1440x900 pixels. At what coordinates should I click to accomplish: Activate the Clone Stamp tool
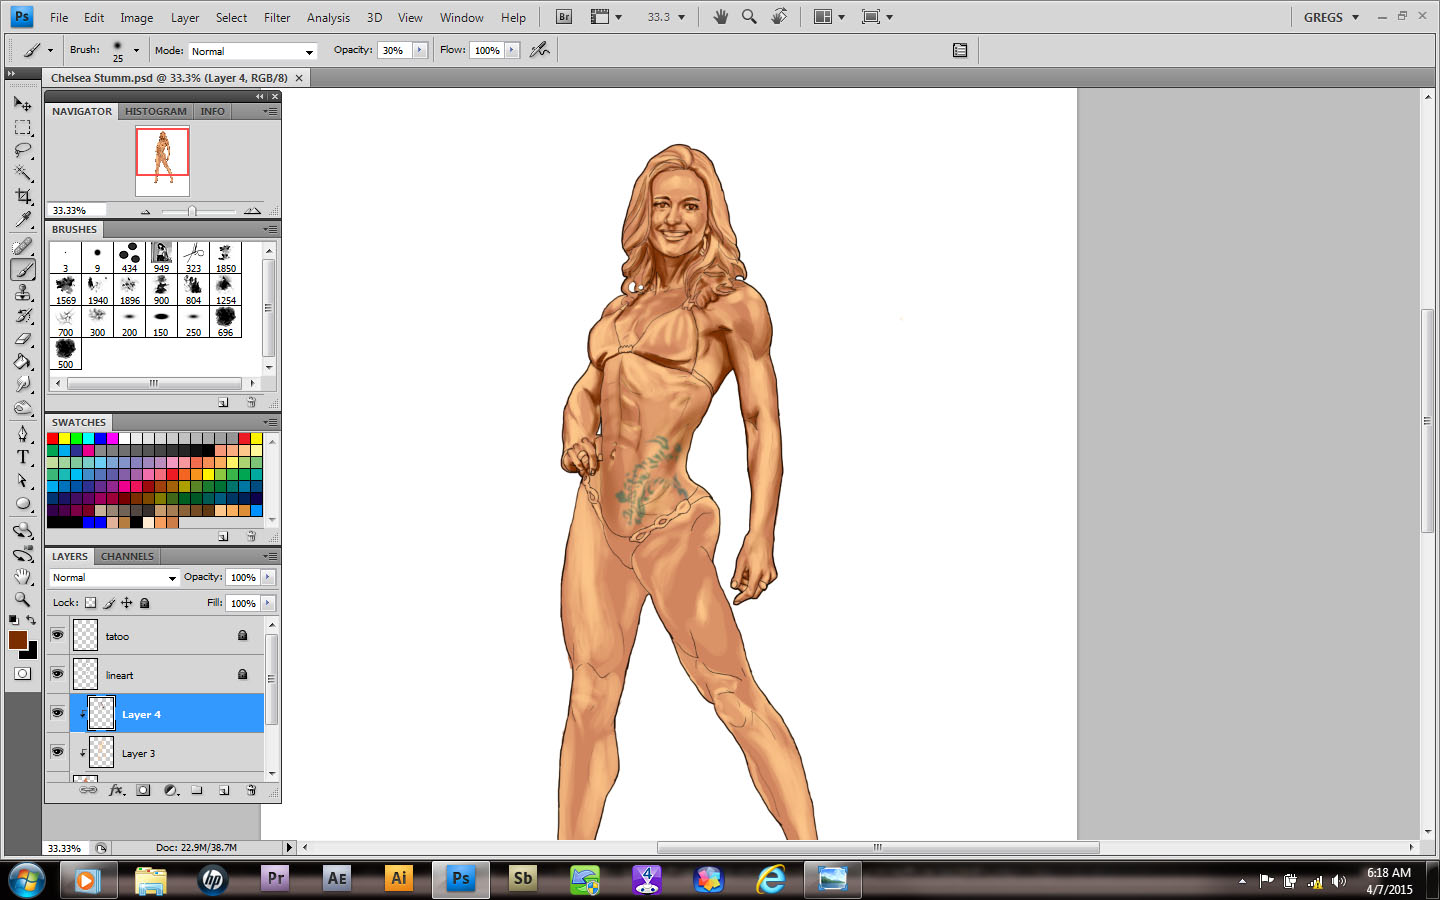[23, 292]
